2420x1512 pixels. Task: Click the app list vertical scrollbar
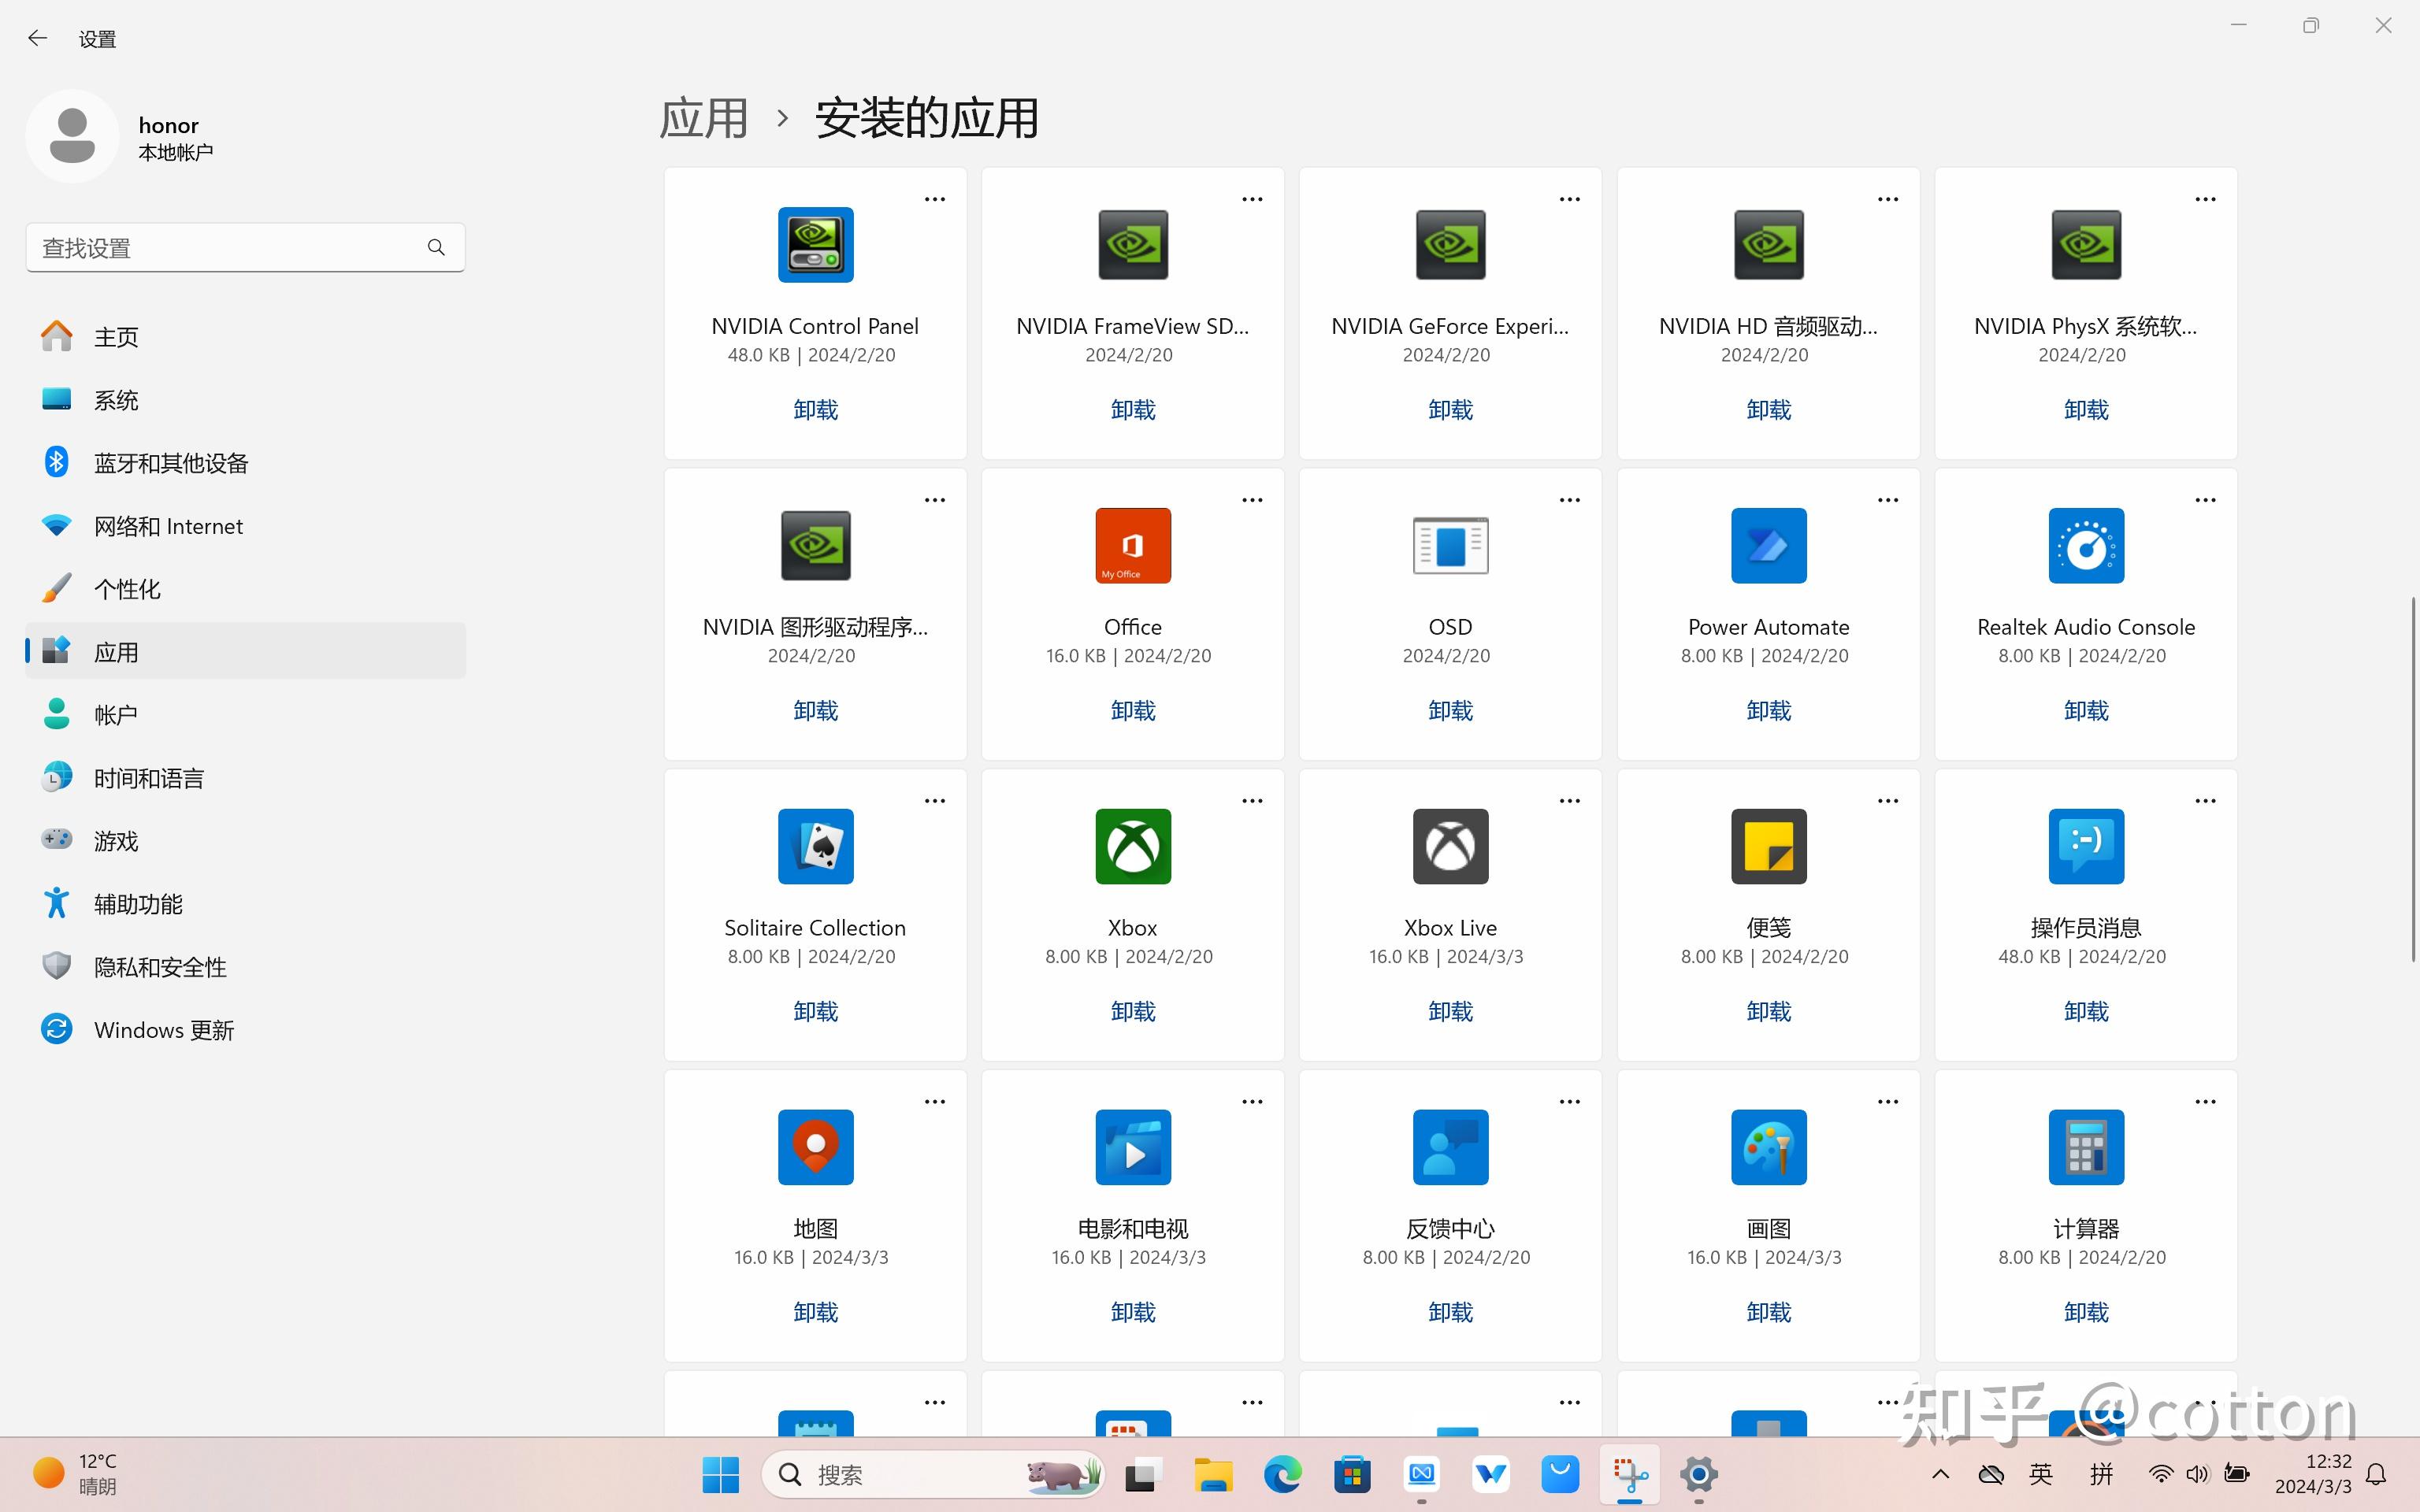pyautogui.click(x=2413, y=780)
